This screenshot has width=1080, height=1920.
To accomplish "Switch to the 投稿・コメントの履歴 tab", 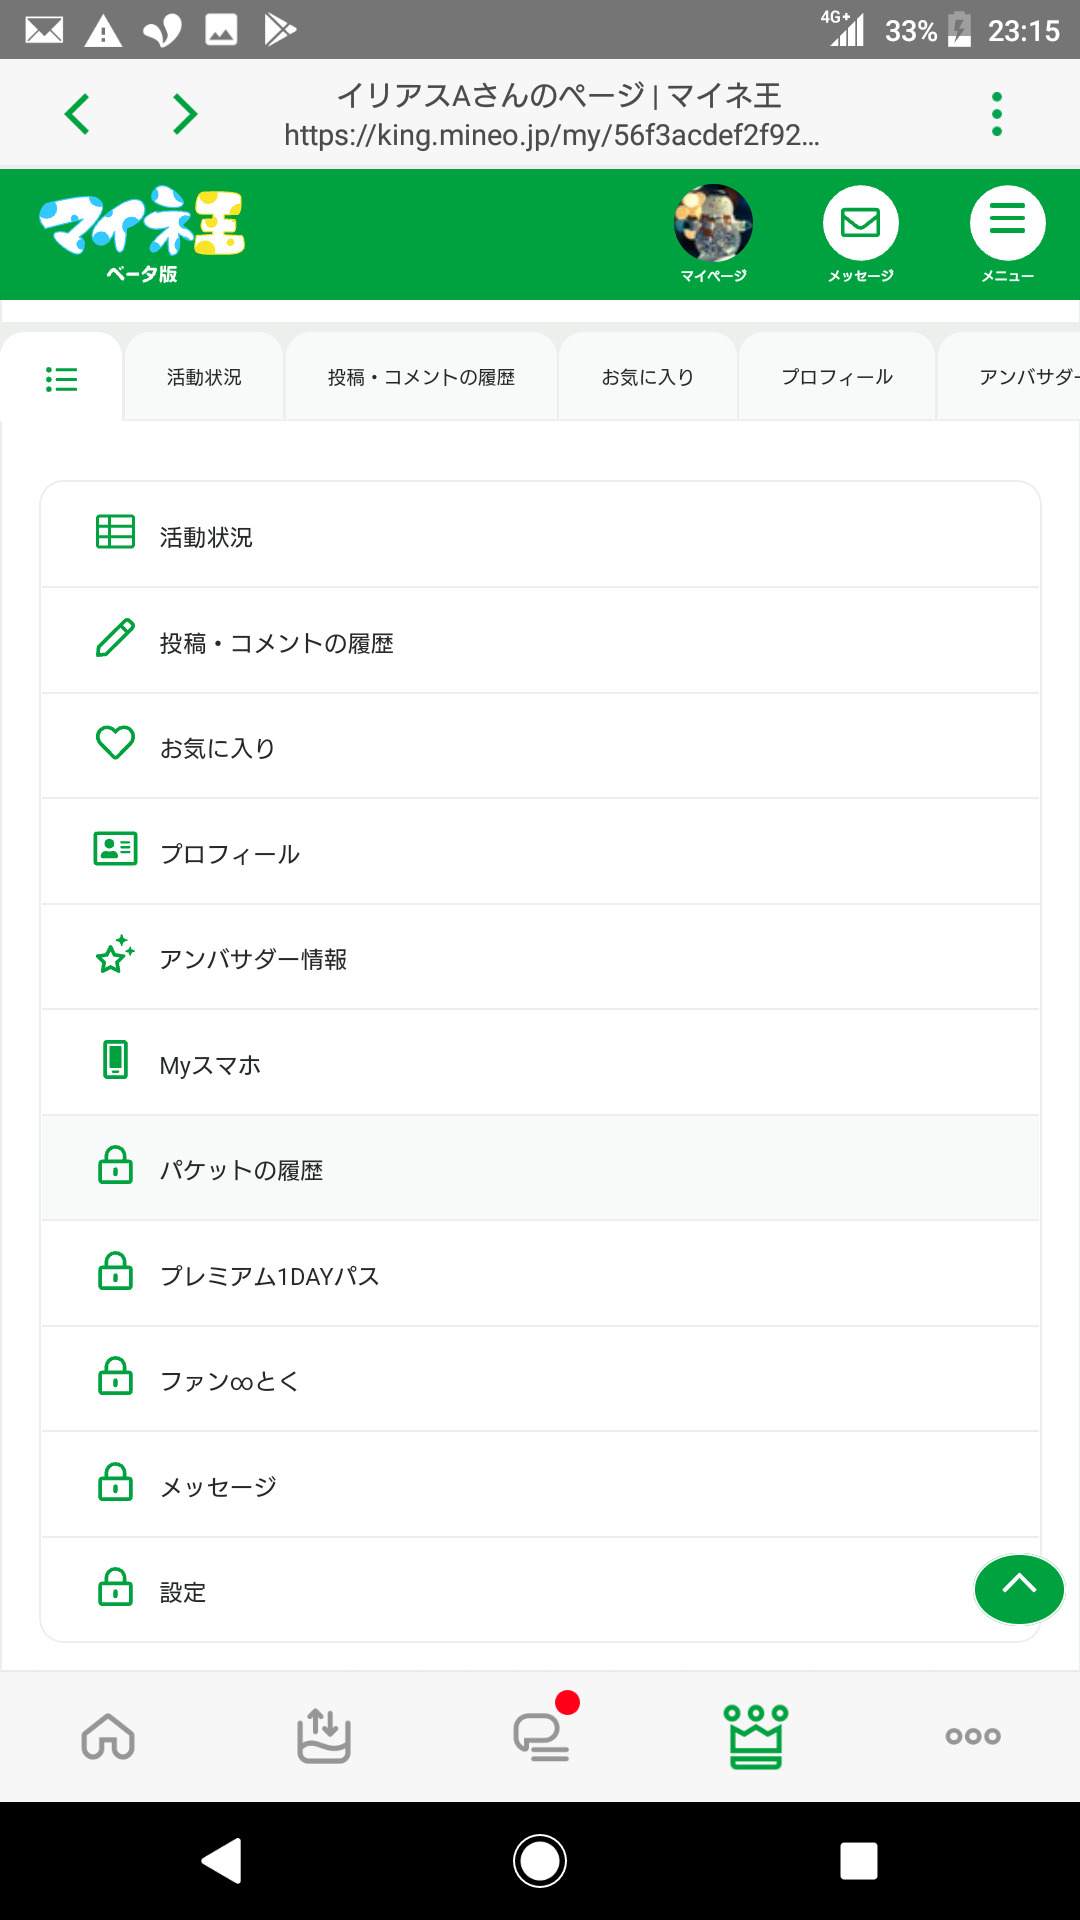I will [x=421, y=378].
